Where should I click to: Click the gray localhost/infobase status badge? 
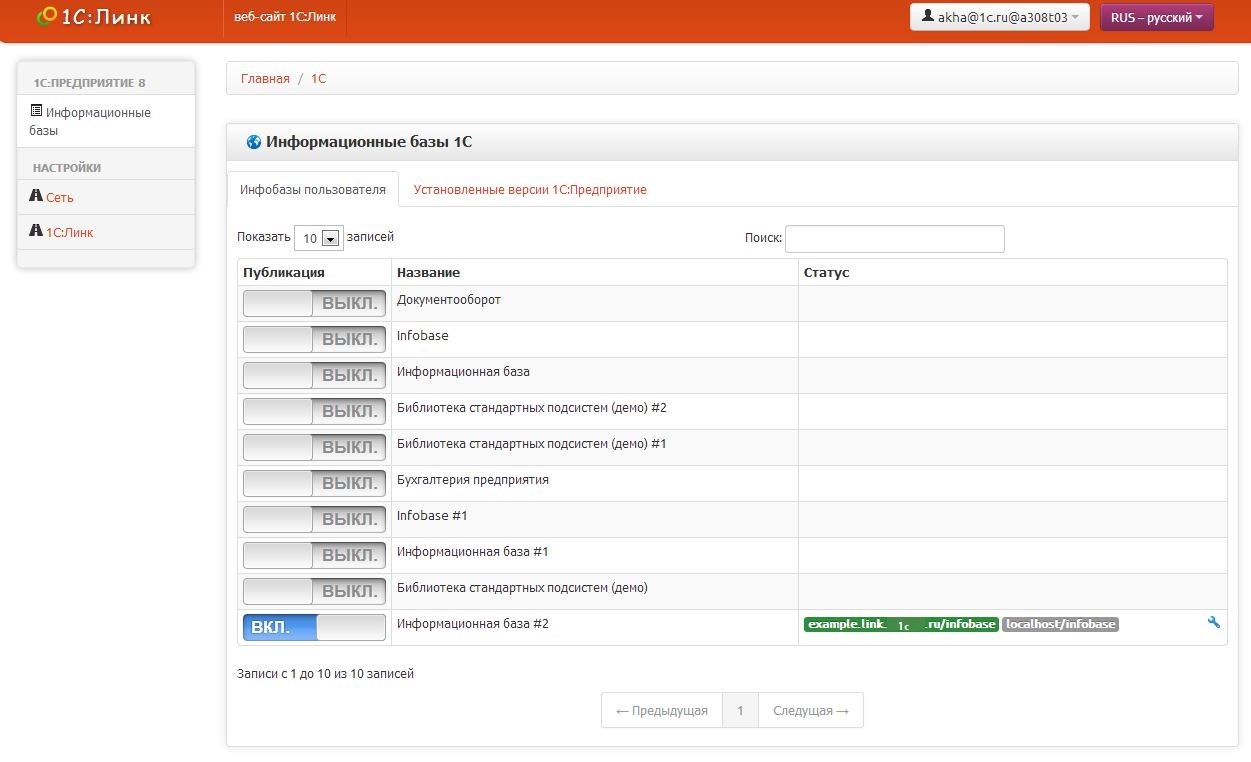point(1060,624)
